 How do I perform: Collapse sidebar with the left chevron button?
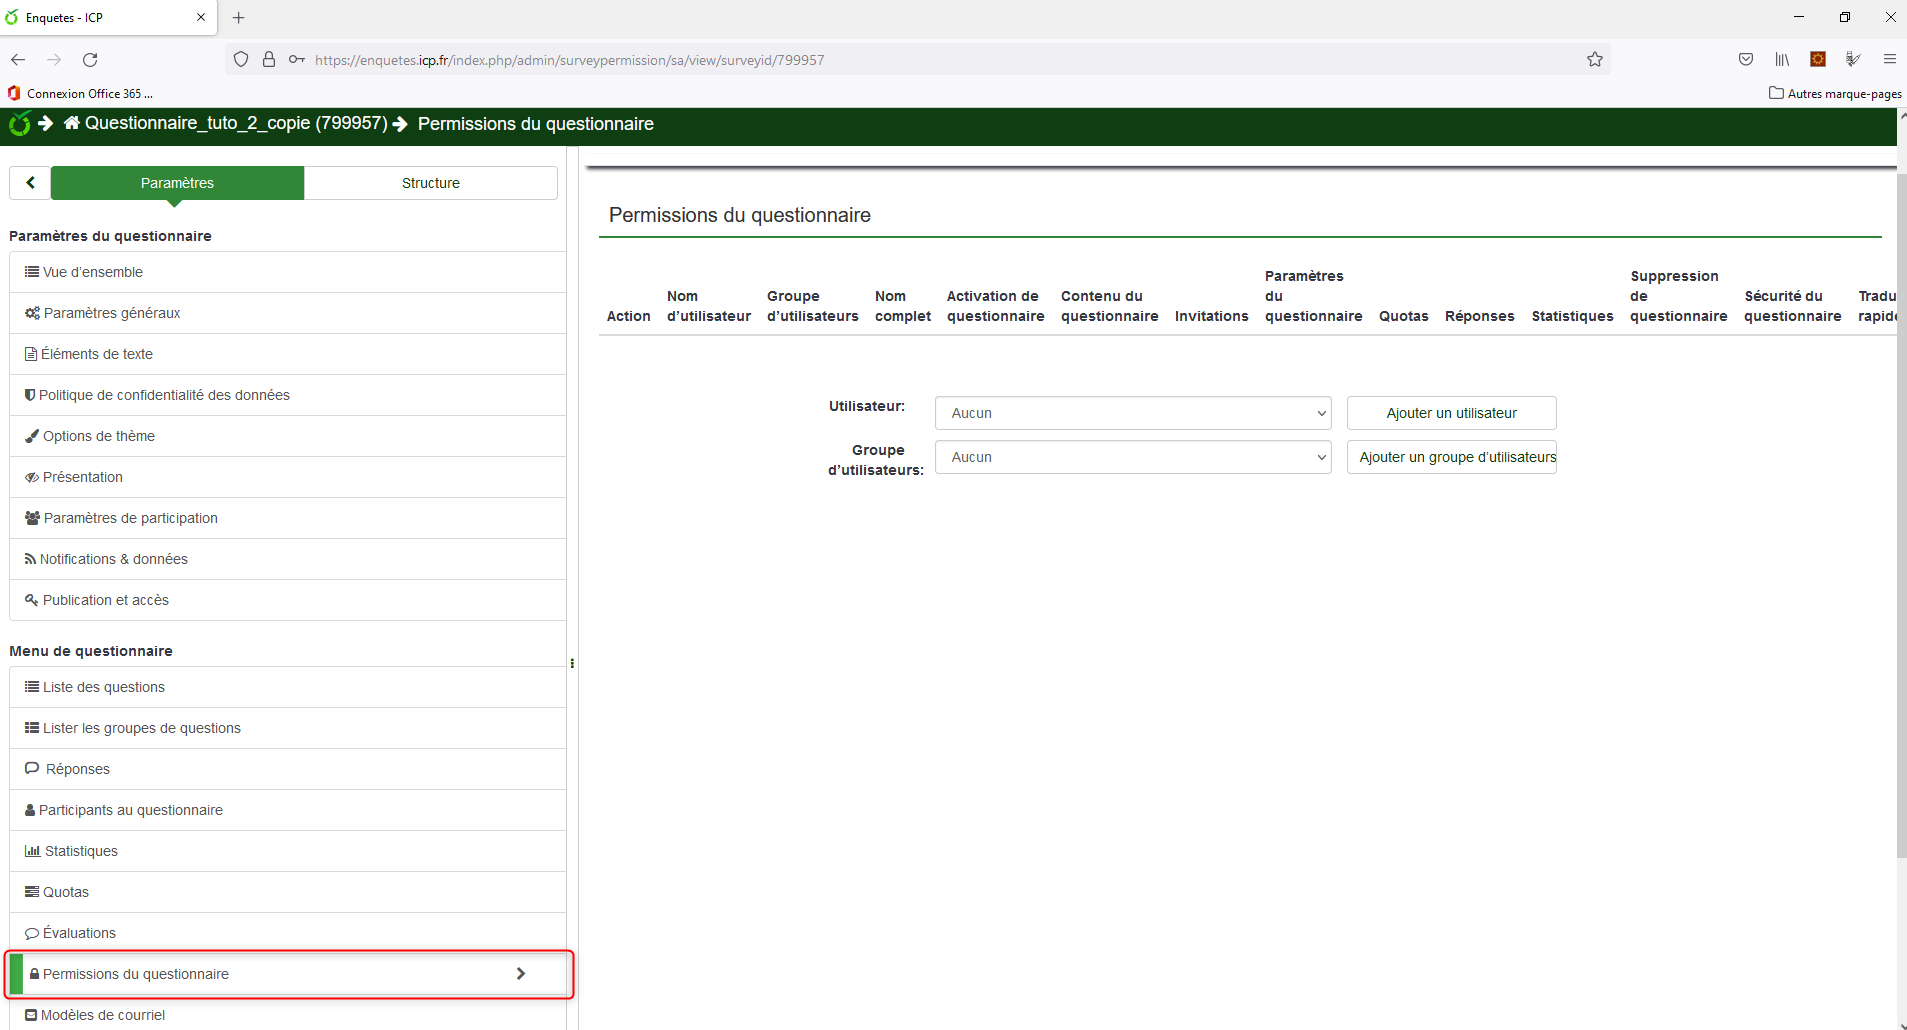(x=30, y=183)
